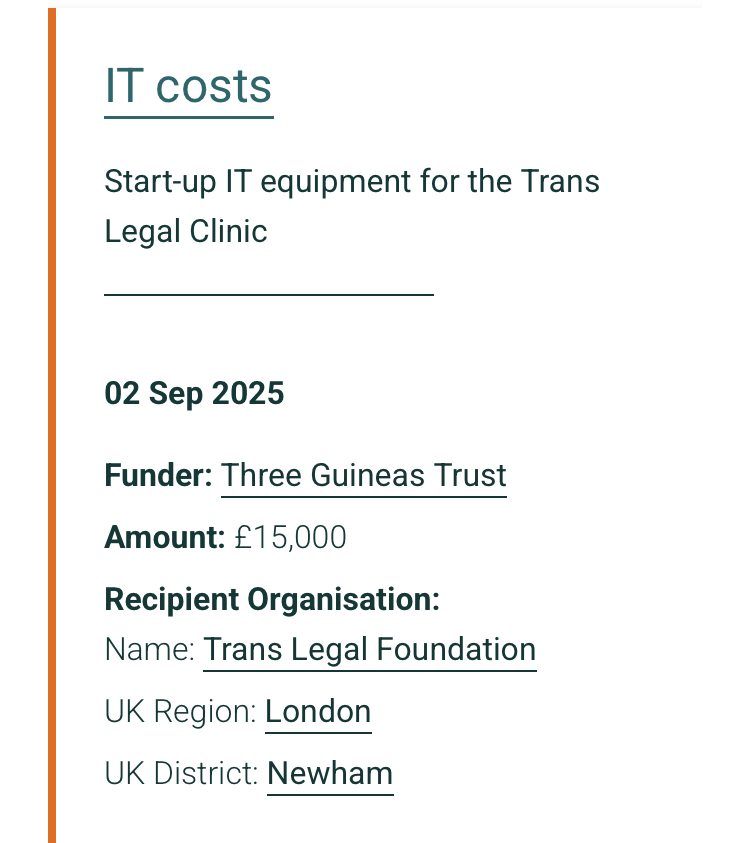
Task: Select the London UK region link
Action: [318, 712]
